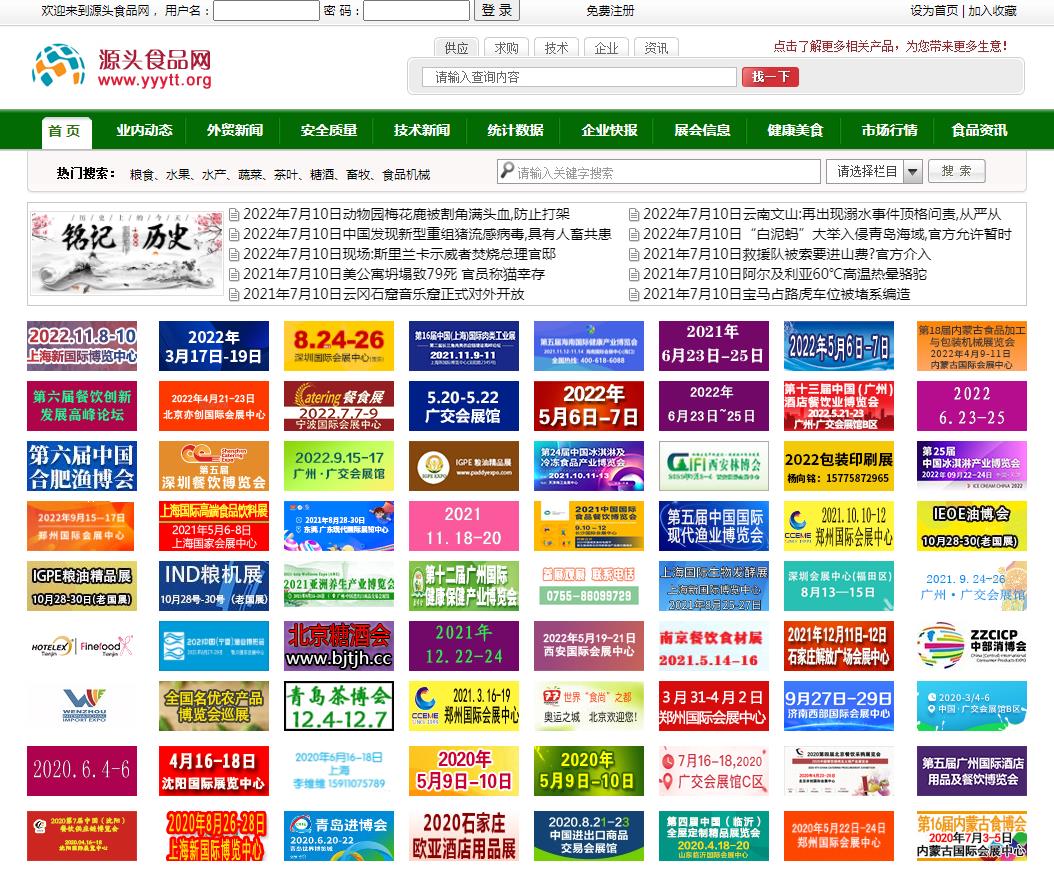Open the Wenzhou Import Expo logo banner
Screen dimensions: 1054x871
click(x=82, y=706)
